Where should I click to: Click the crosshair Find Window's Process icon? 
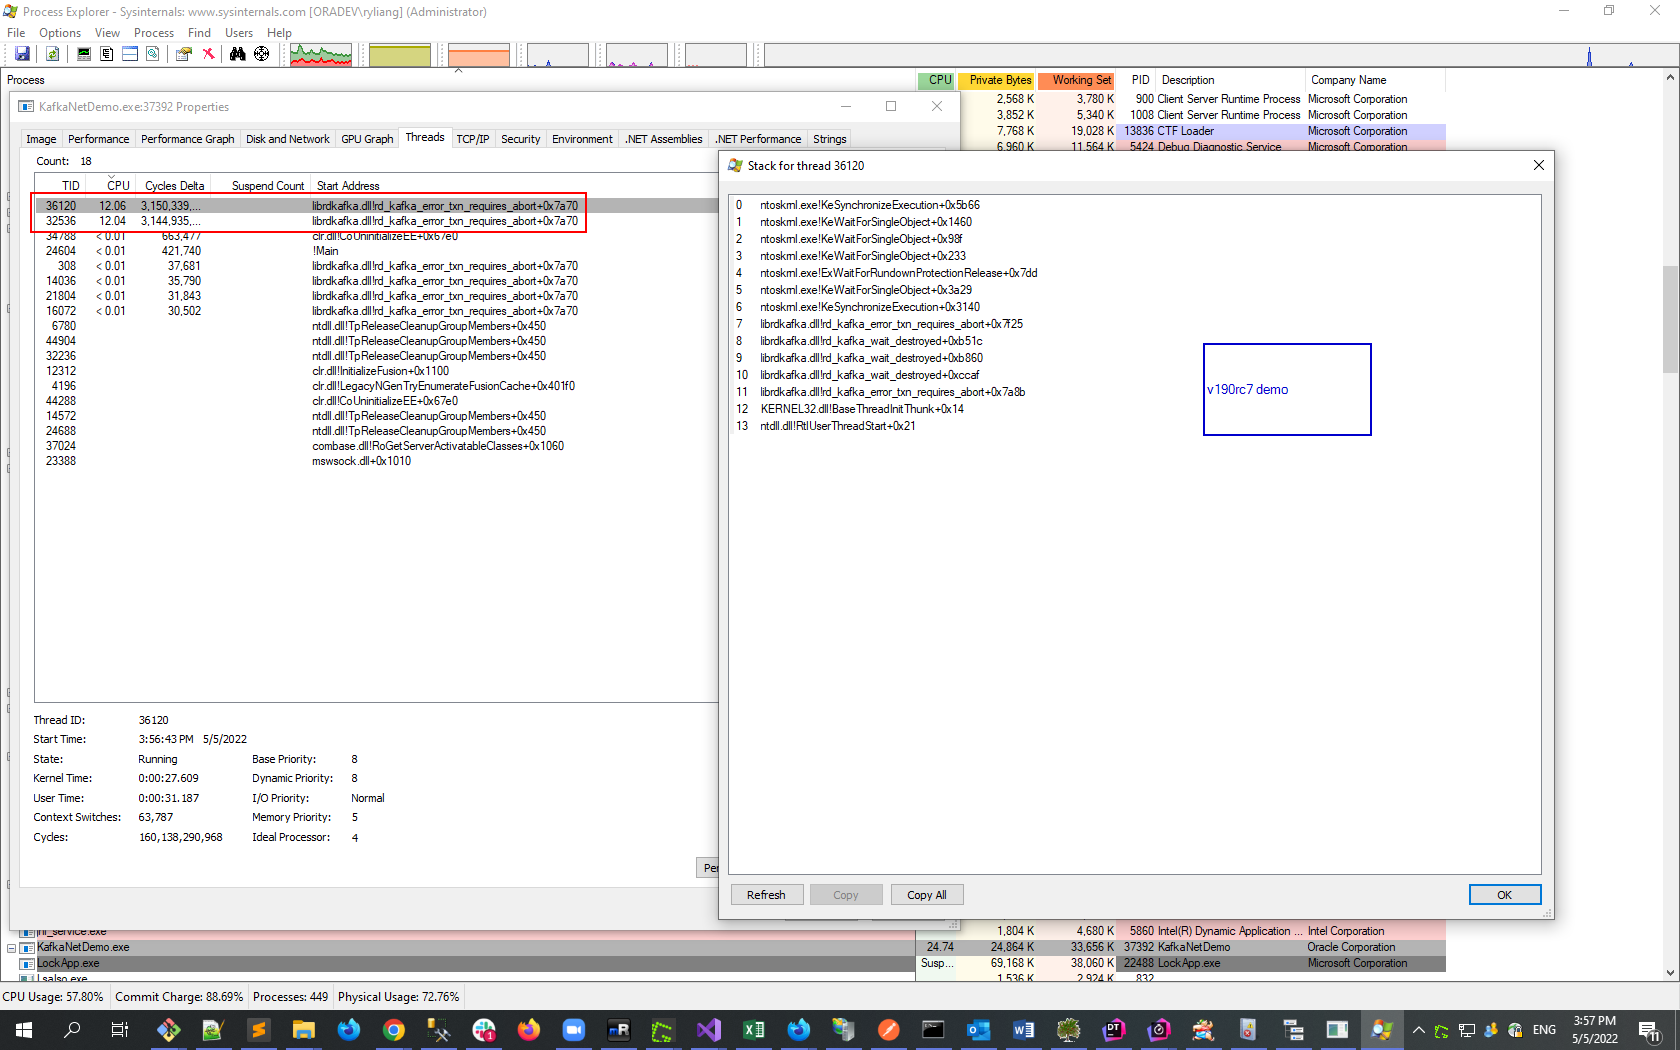tap(261, 54)
